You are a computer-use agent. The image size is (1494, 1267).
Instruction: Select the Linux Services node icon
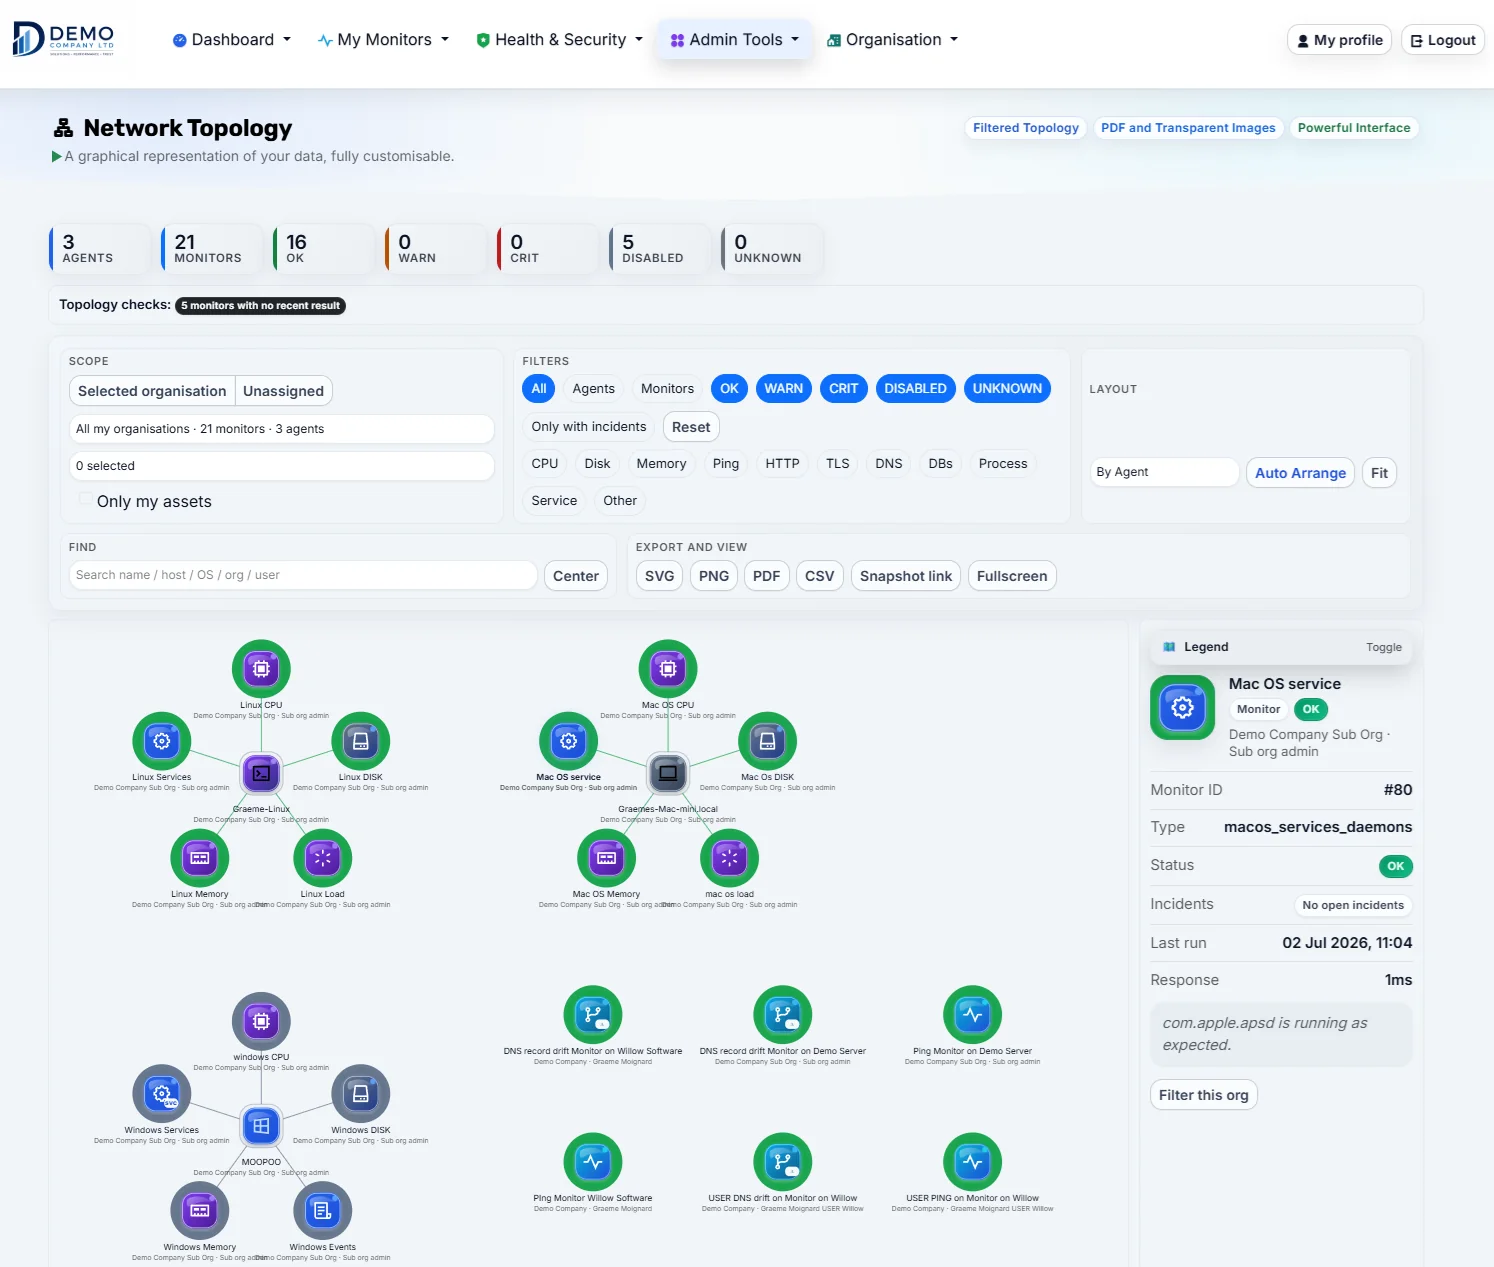(161, 741)
